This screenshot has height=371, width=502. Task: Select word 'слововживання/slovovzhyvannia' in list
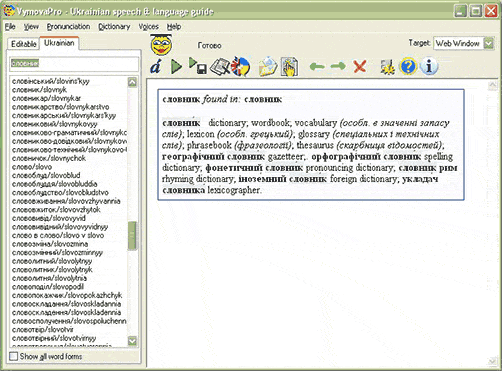pos(66,201)
